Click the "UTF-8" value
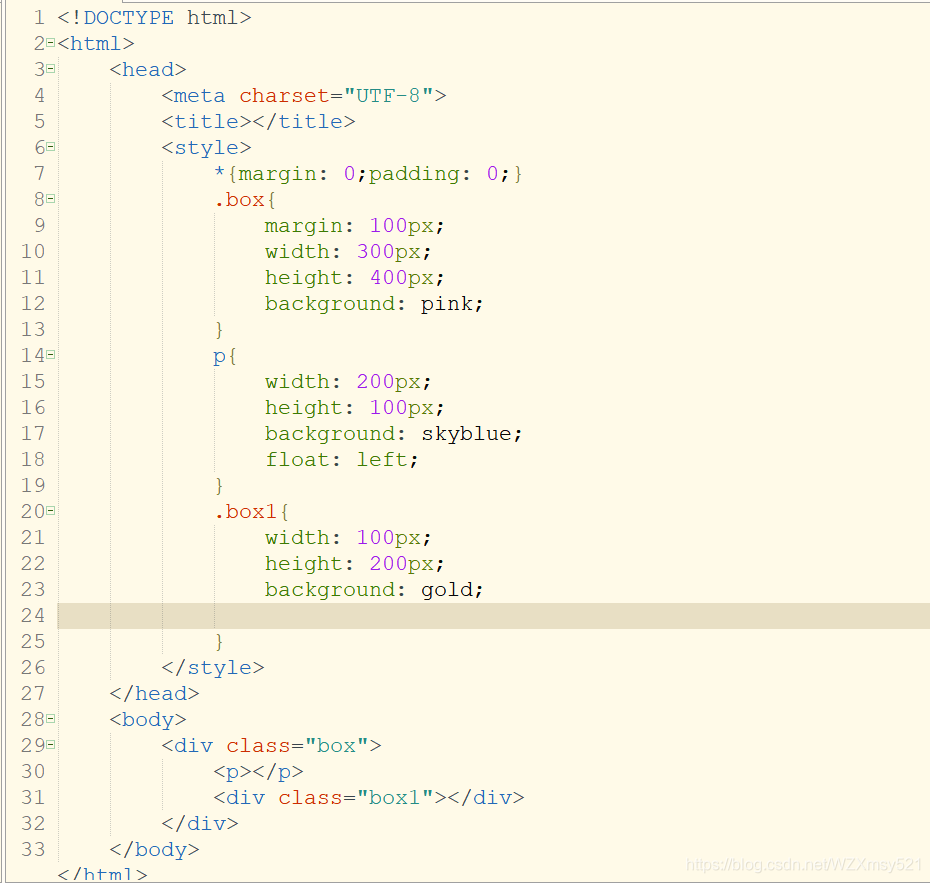 (388, 95)
